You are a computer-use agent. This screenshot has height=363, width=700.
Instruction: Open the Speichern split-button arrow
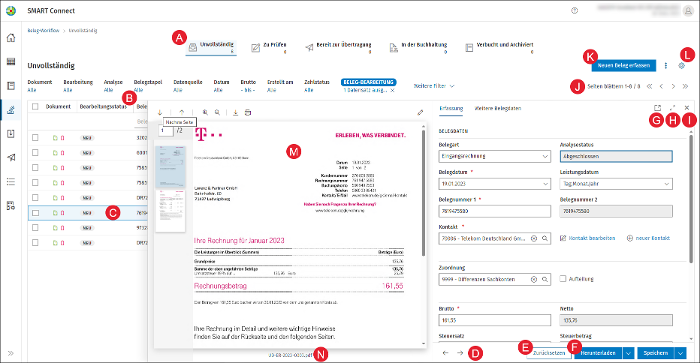[x=680, y=353]
